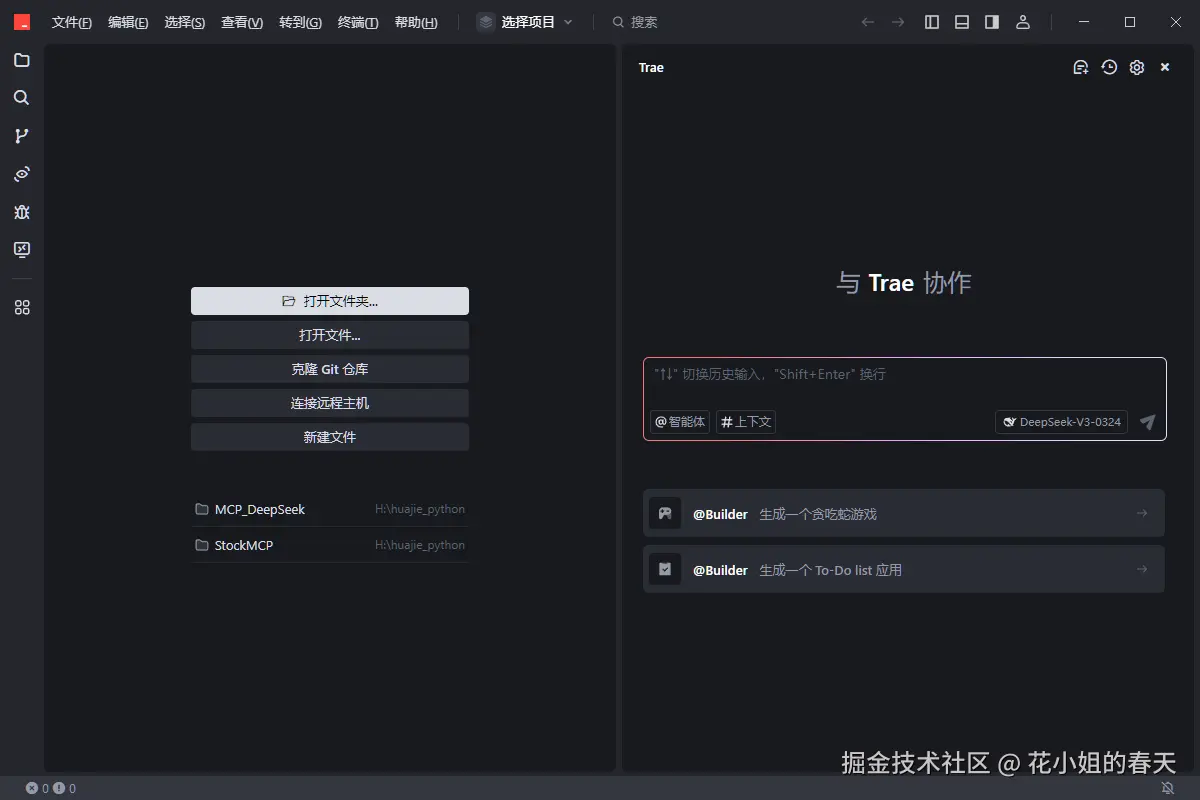Image resolution: width=1200 pixels, height=800 pixels.
Task: Click the 打开文件... button
Action: 330,335
